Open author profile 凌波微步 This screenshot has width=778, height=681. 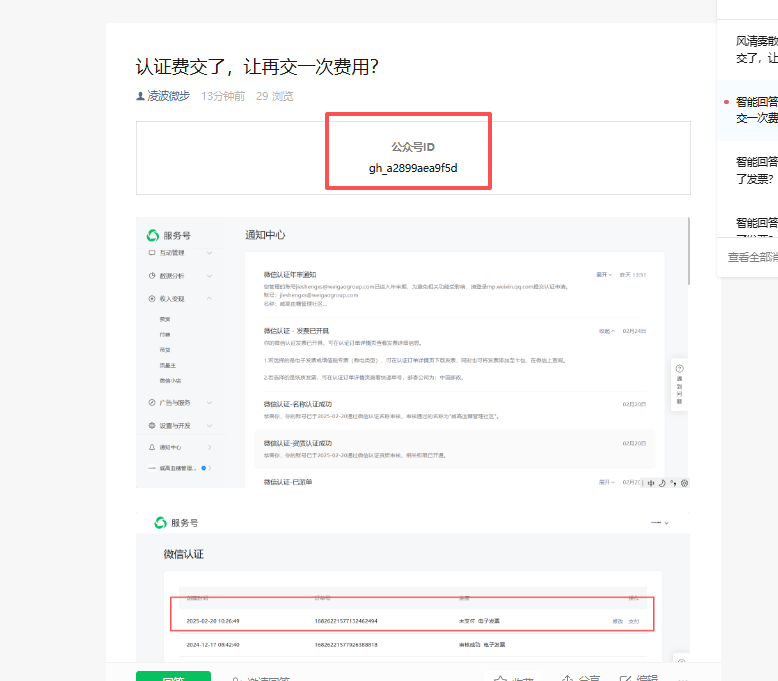(168, 96)
